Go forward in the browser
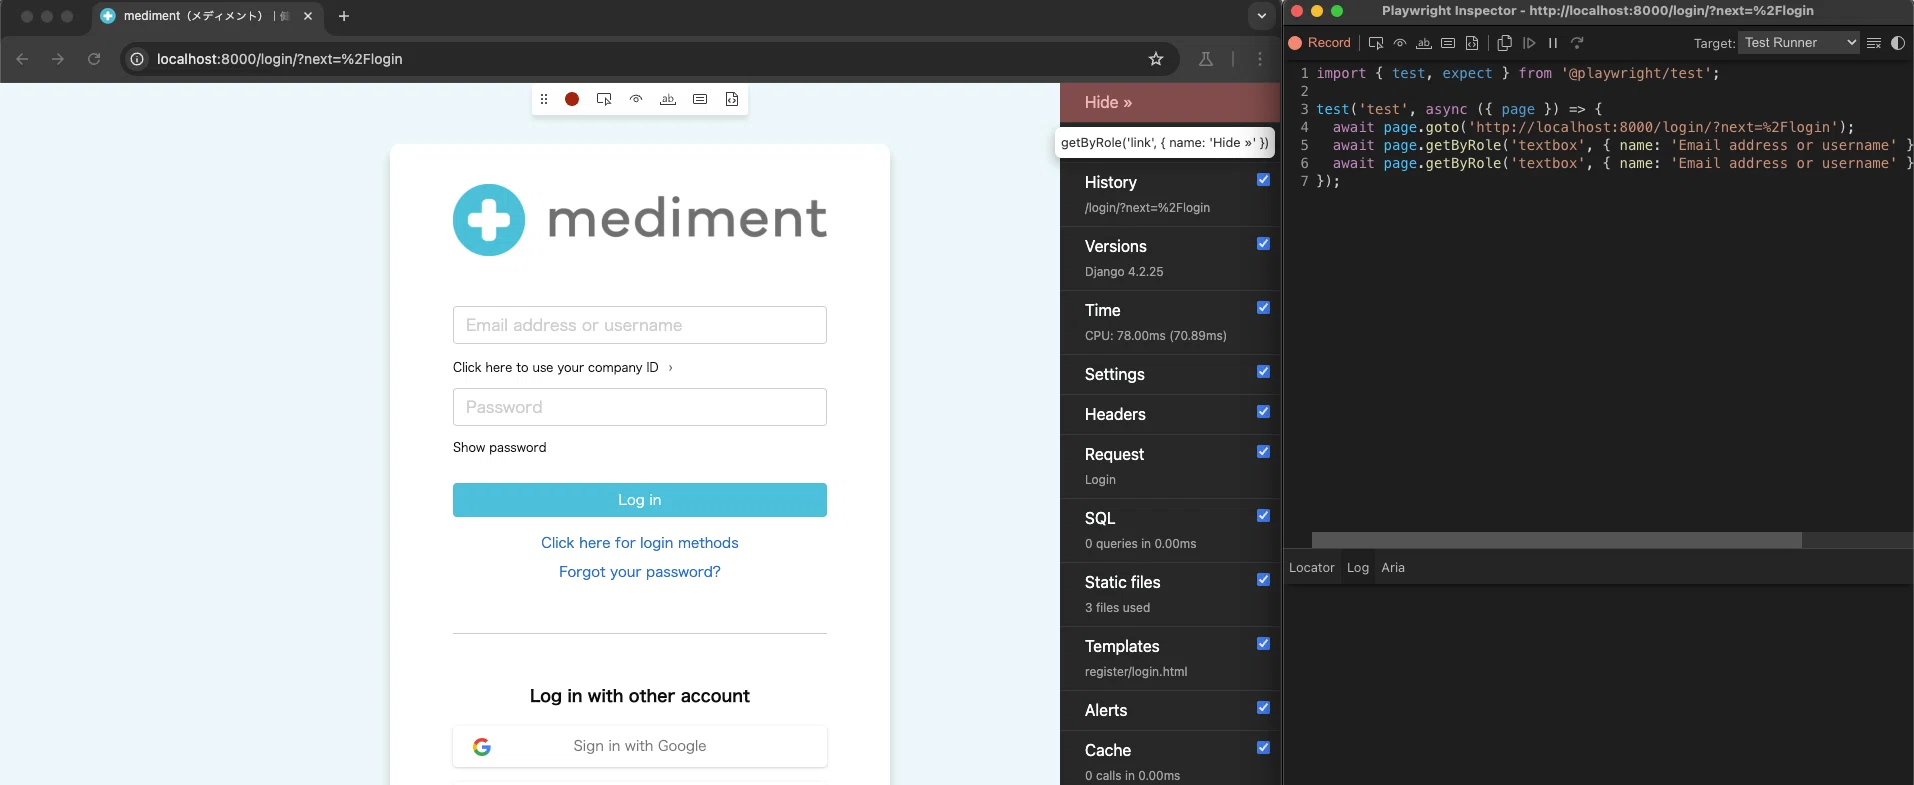This screenshot has height=785, width=1914. point(58,59)
